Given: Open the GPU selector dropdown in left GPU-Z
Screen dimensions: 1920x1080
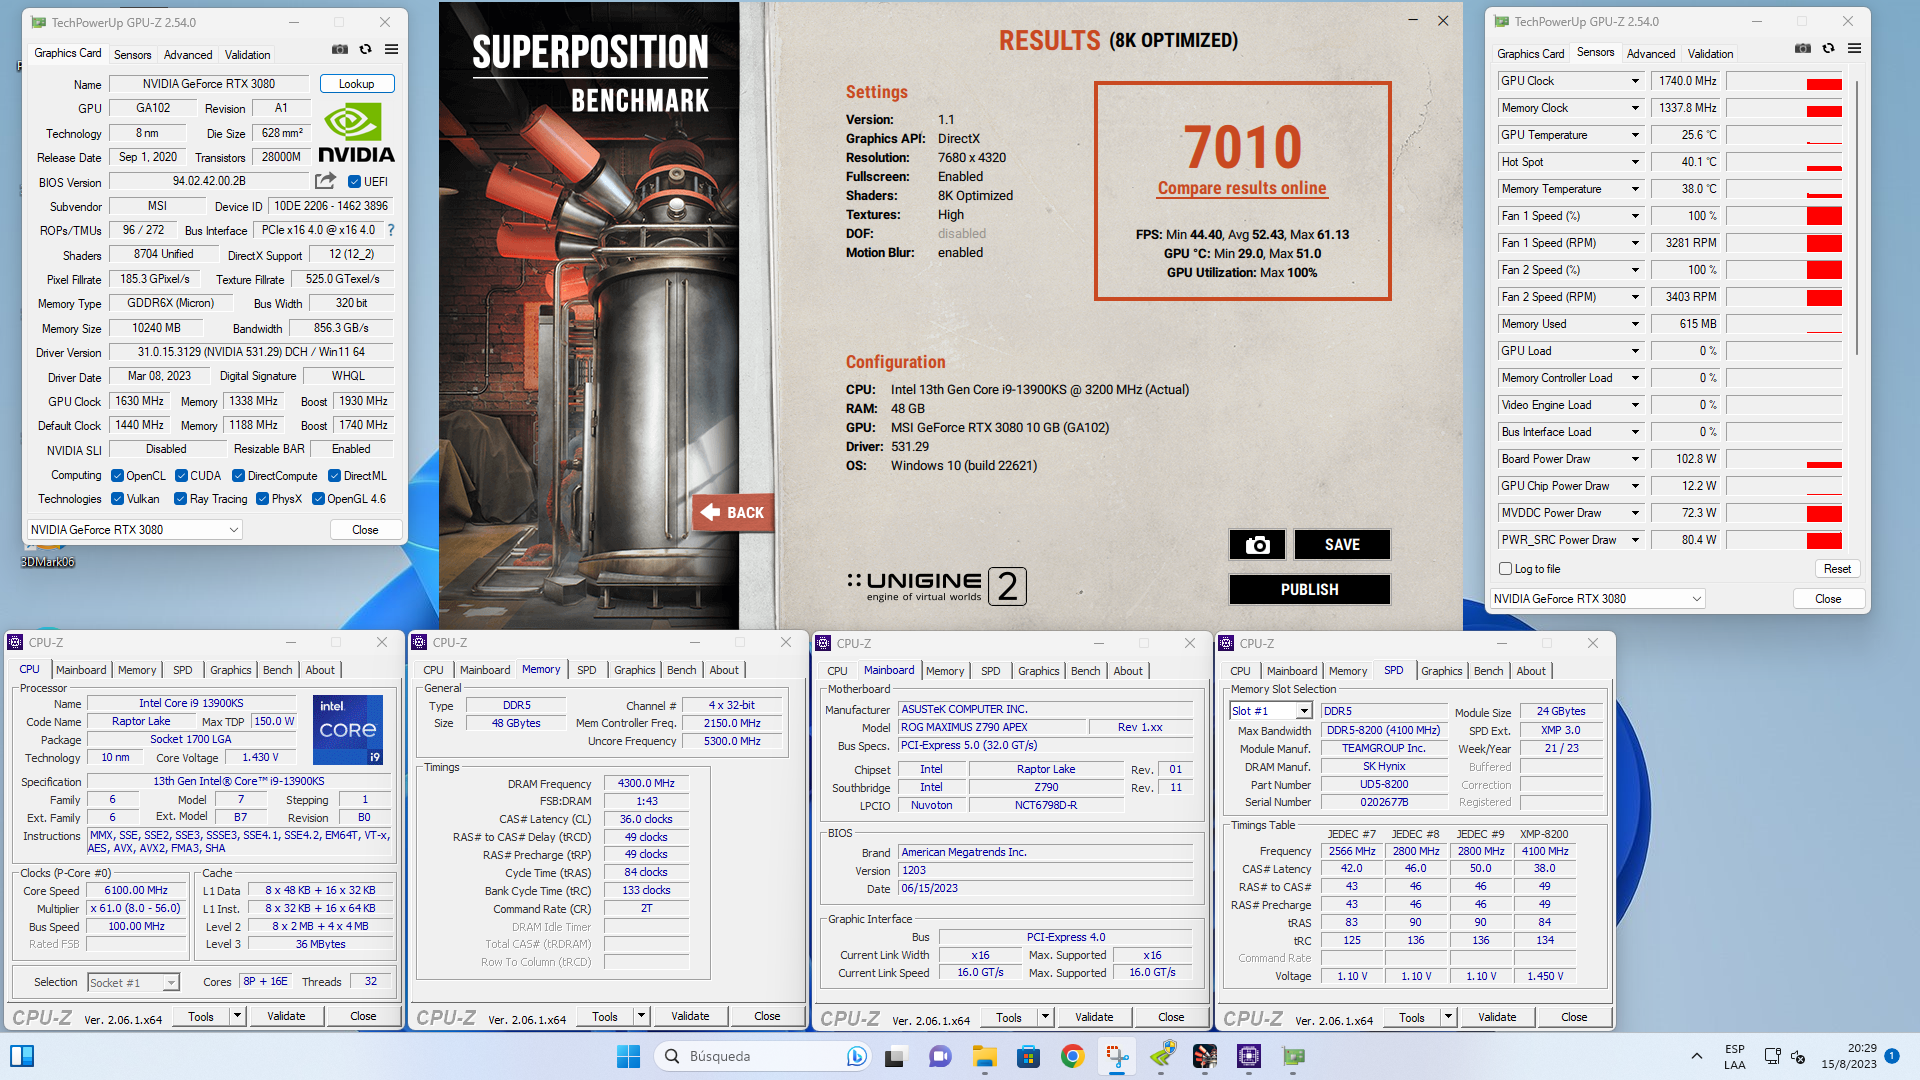Looking at the screenshot, I should click(135, 530).
